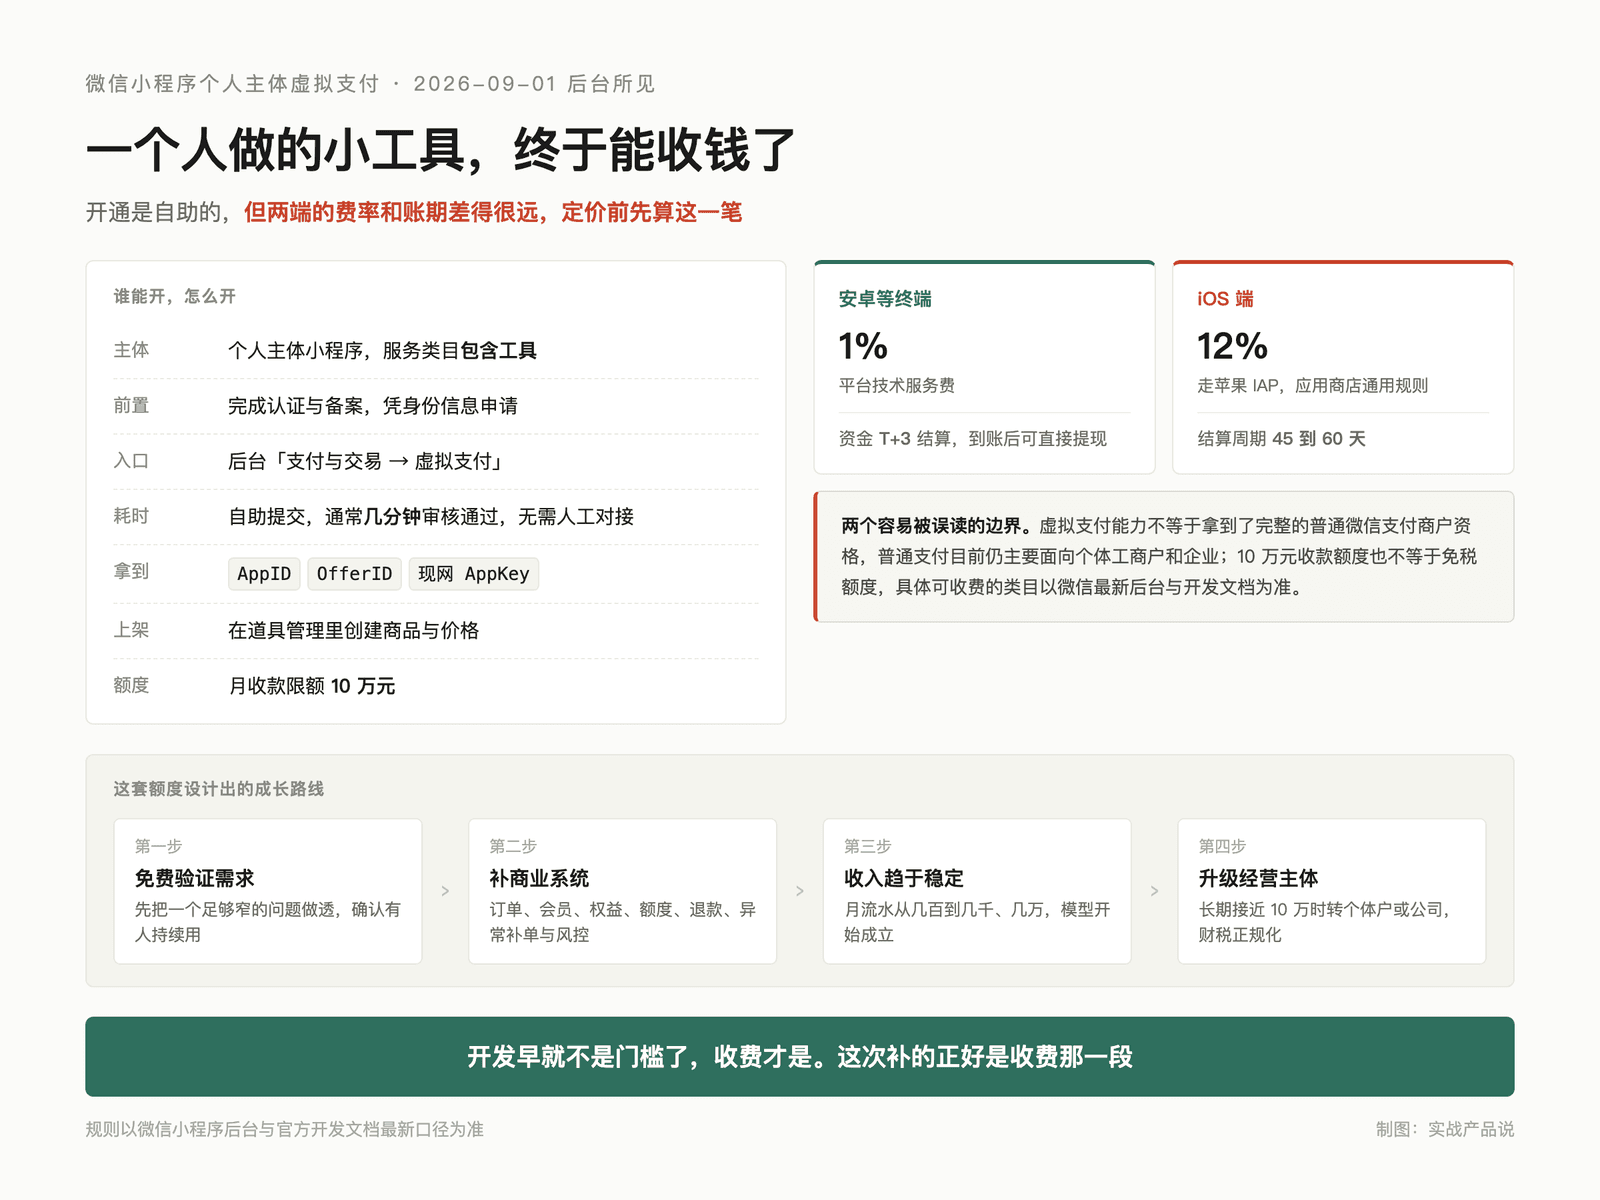
Task: Click the top caption 微信小程序个人主体虚拟支付
Action: coord(232,84)
